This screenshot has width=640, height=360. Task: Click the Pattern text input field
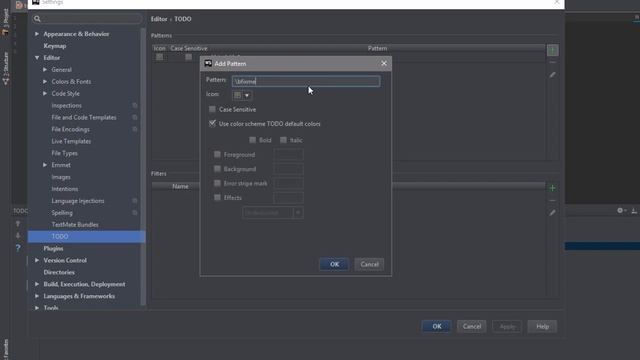click(306, 81)
